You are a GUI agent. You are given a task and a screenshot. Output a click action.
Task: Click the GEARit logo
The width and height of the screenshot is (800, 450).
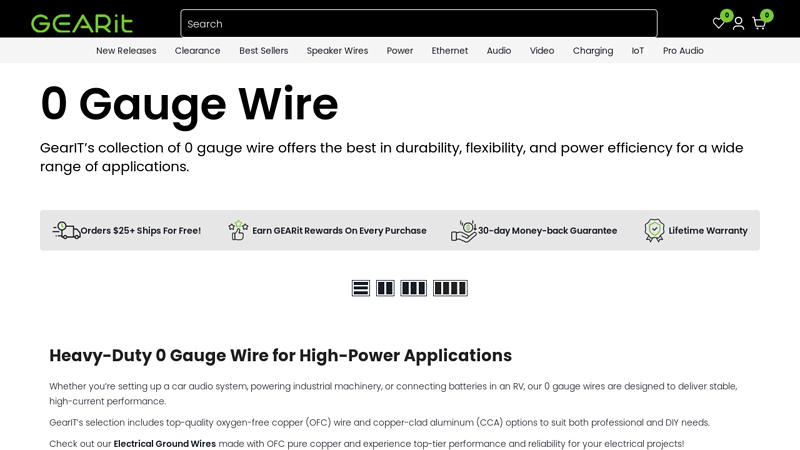pyautogui.click(x=82, y=23)
